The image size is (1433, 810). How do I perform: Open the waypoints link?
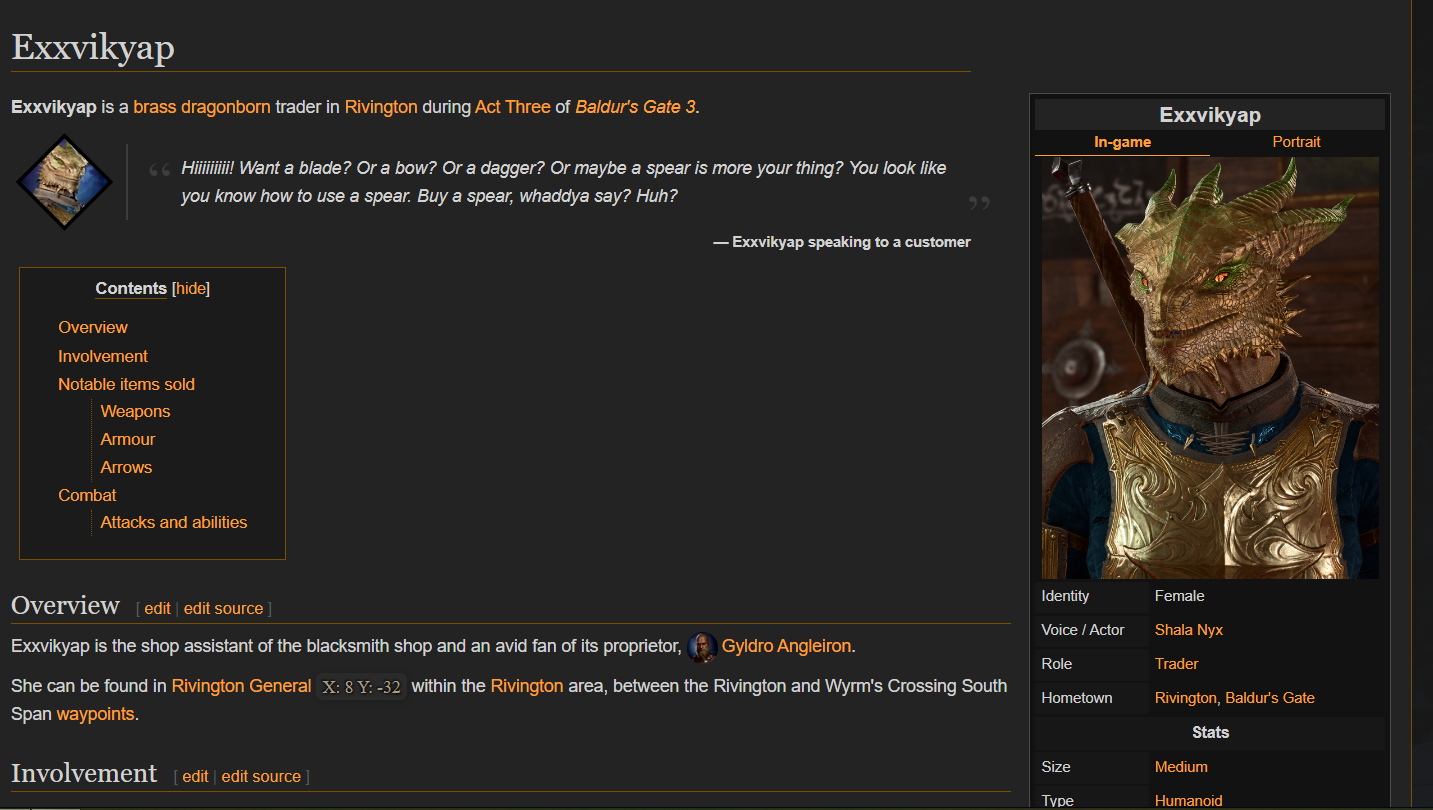tap(95, 714)
